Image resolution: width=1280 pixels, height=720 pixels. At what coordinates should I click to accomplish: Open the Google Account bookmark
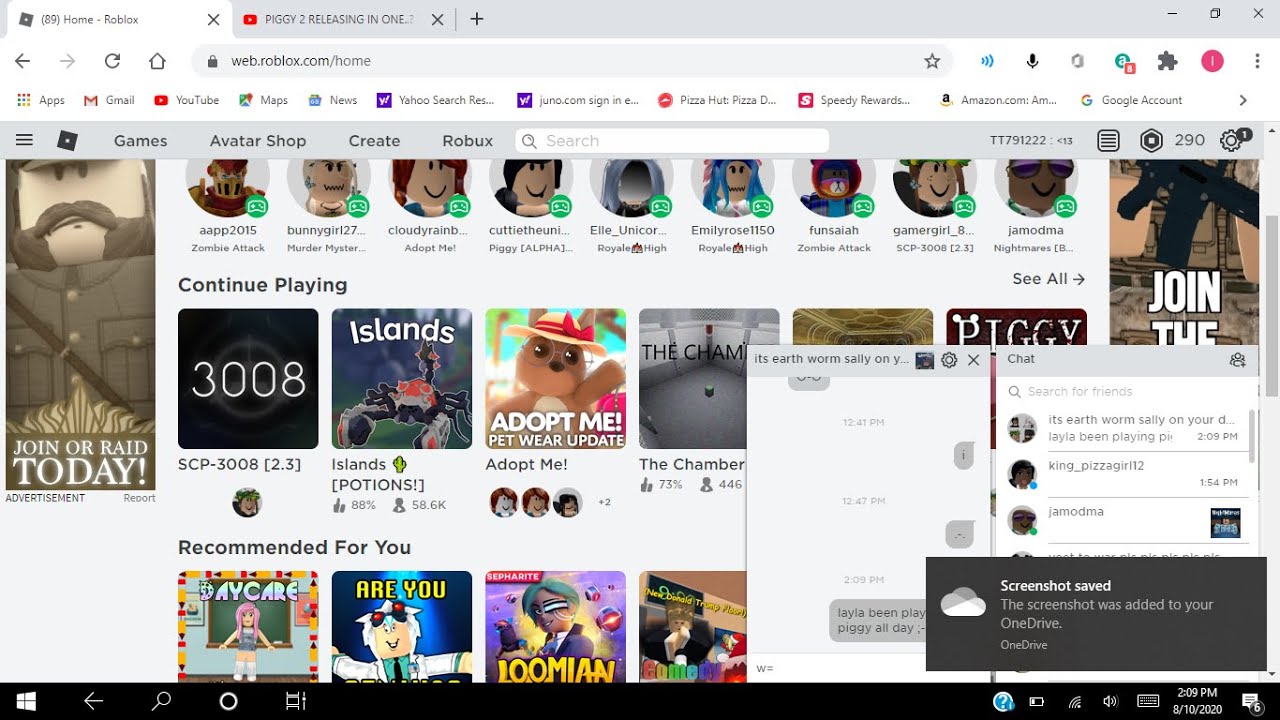(1131, 100)
